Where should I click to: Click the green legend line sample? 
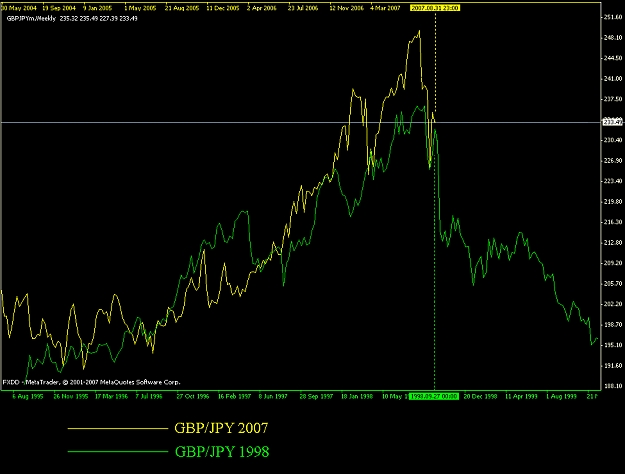tap(118, 452)
